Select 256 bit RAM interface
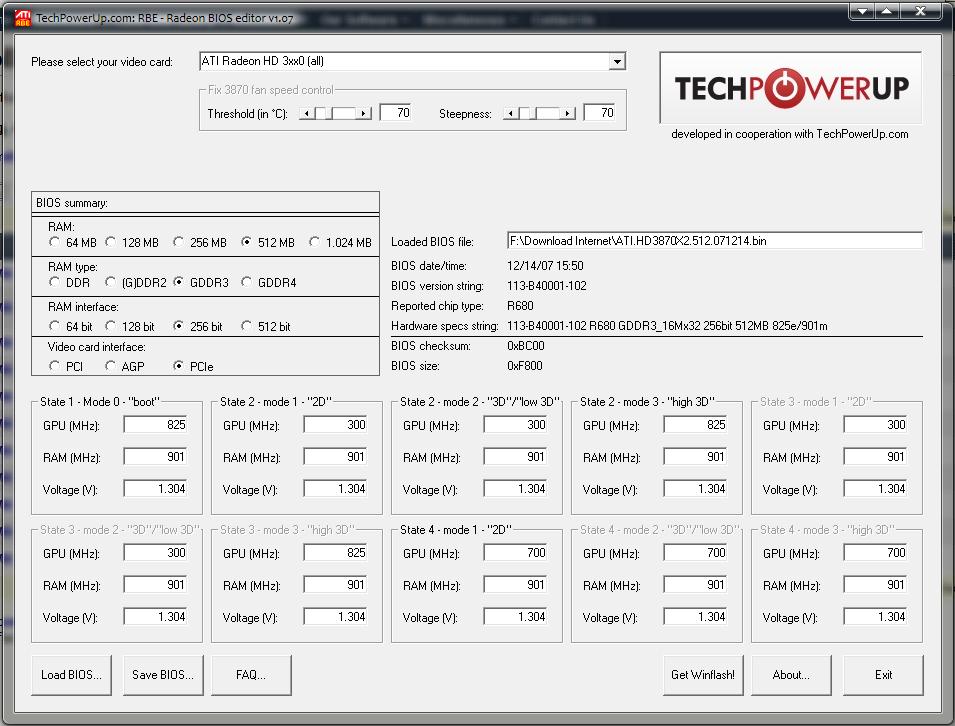Viewport: 955px width, 726px height. coord(178,326)
